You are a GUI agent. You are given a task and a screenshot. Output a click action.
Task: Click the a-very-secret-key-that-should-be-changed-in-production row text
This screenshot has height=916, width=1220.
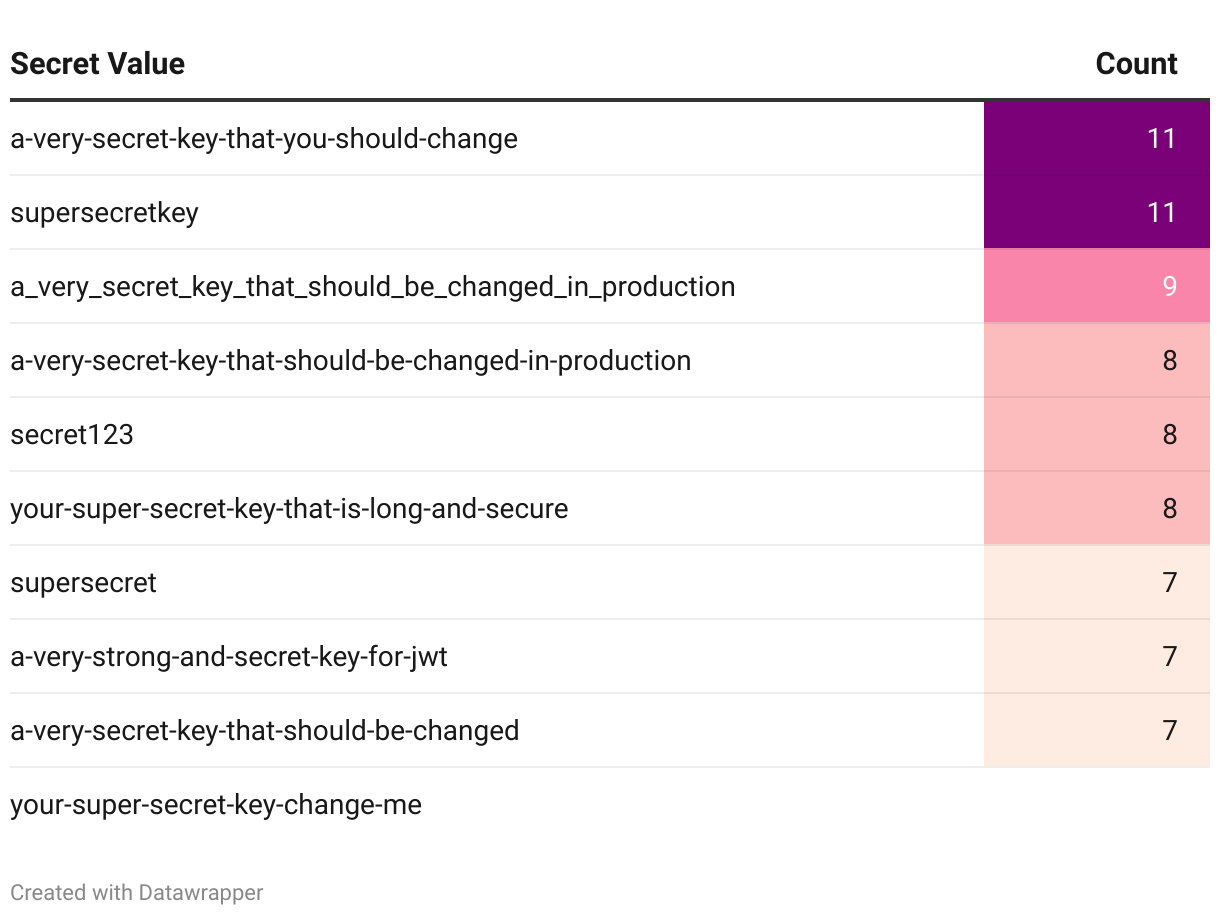click(350, 360)
